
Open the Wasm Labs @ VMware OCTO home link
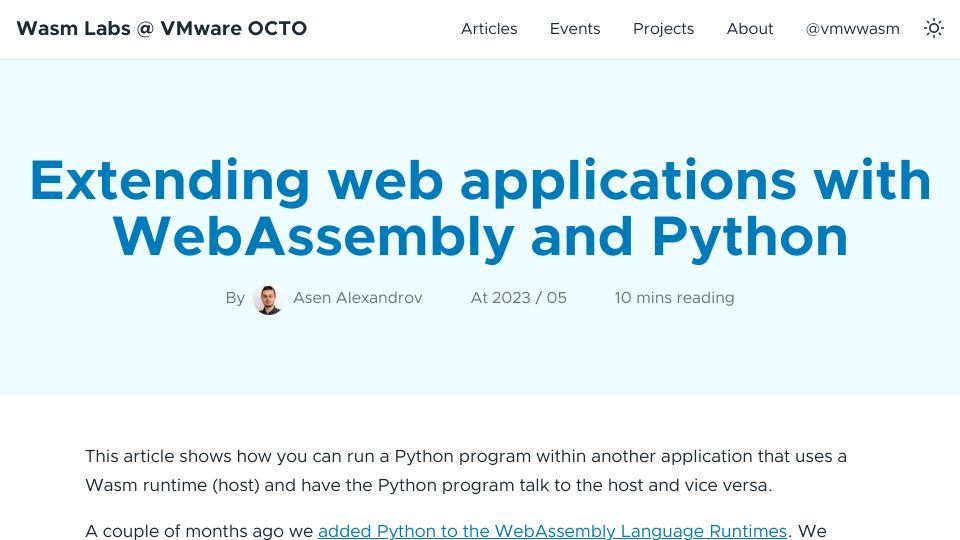tap(162, 28)
